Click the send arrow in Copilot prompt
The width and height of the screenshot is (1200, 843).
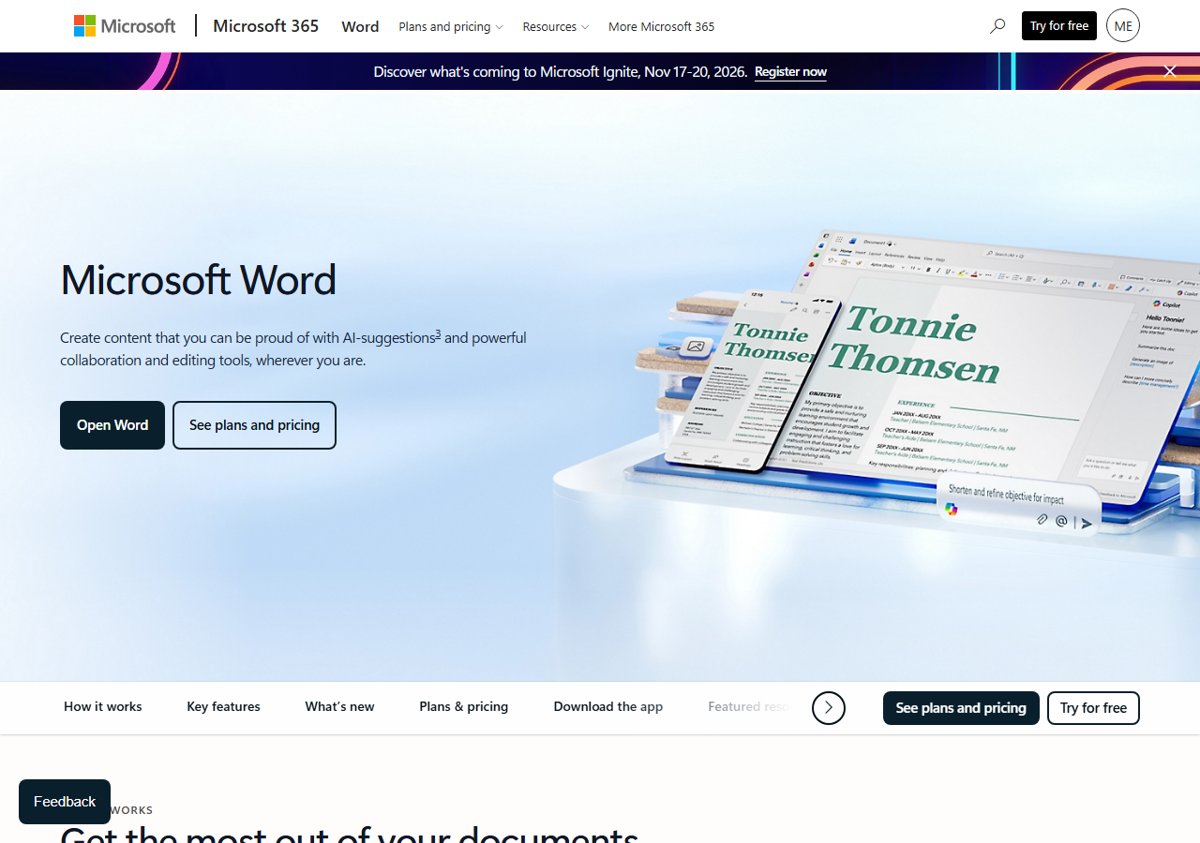[1086, 522]
